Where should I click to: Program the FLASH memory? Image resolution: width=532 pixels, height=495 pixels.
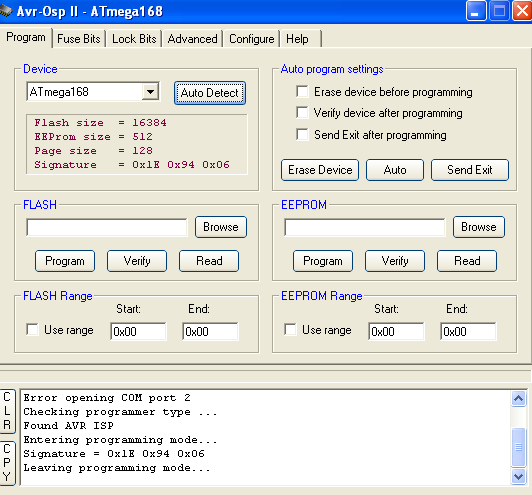65,261
